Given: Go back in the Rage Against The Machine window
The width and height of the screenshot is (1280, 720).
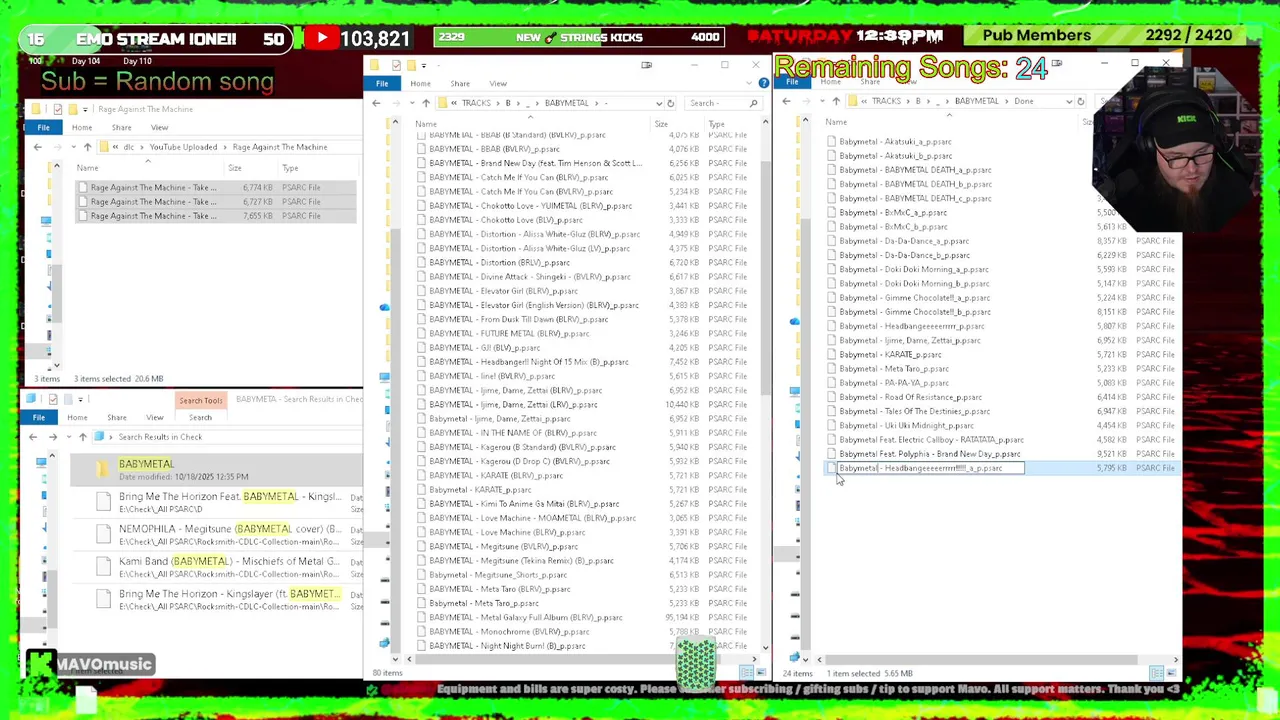Looking at the screenshot, I should pos(37,147).
